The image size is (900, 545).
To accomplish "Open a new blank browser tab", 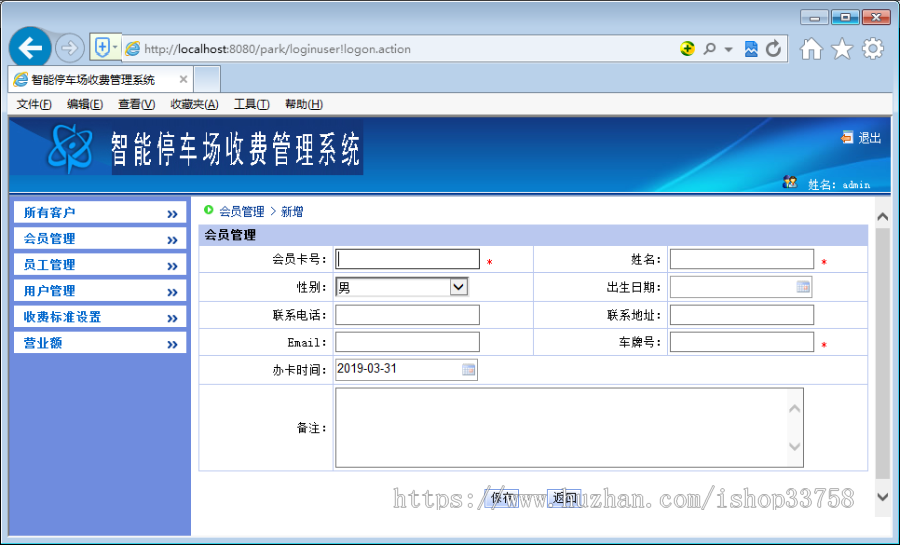I will click(207, 79).
